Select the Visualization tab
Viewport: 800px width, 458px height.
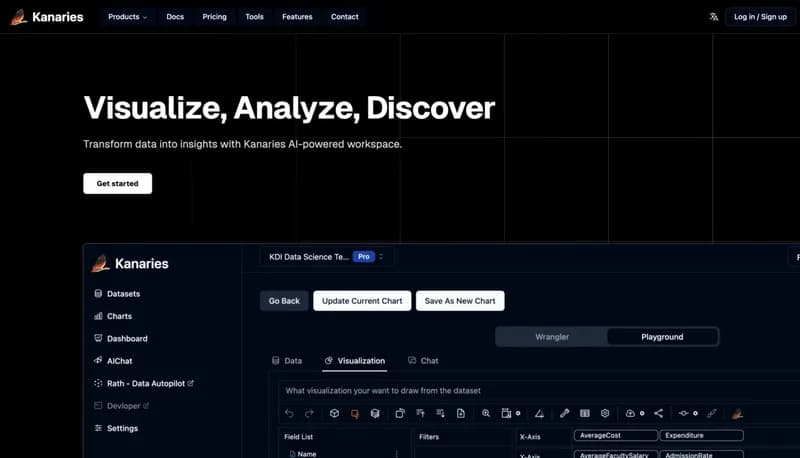point(355,361)
